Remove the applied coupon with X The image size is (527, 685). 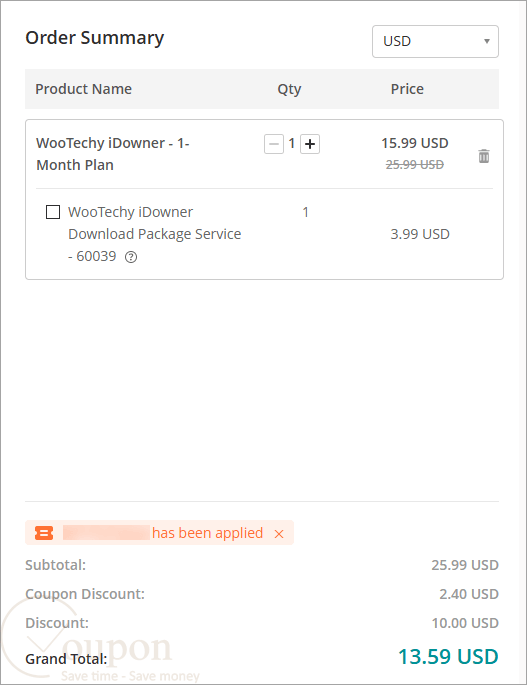279,533
